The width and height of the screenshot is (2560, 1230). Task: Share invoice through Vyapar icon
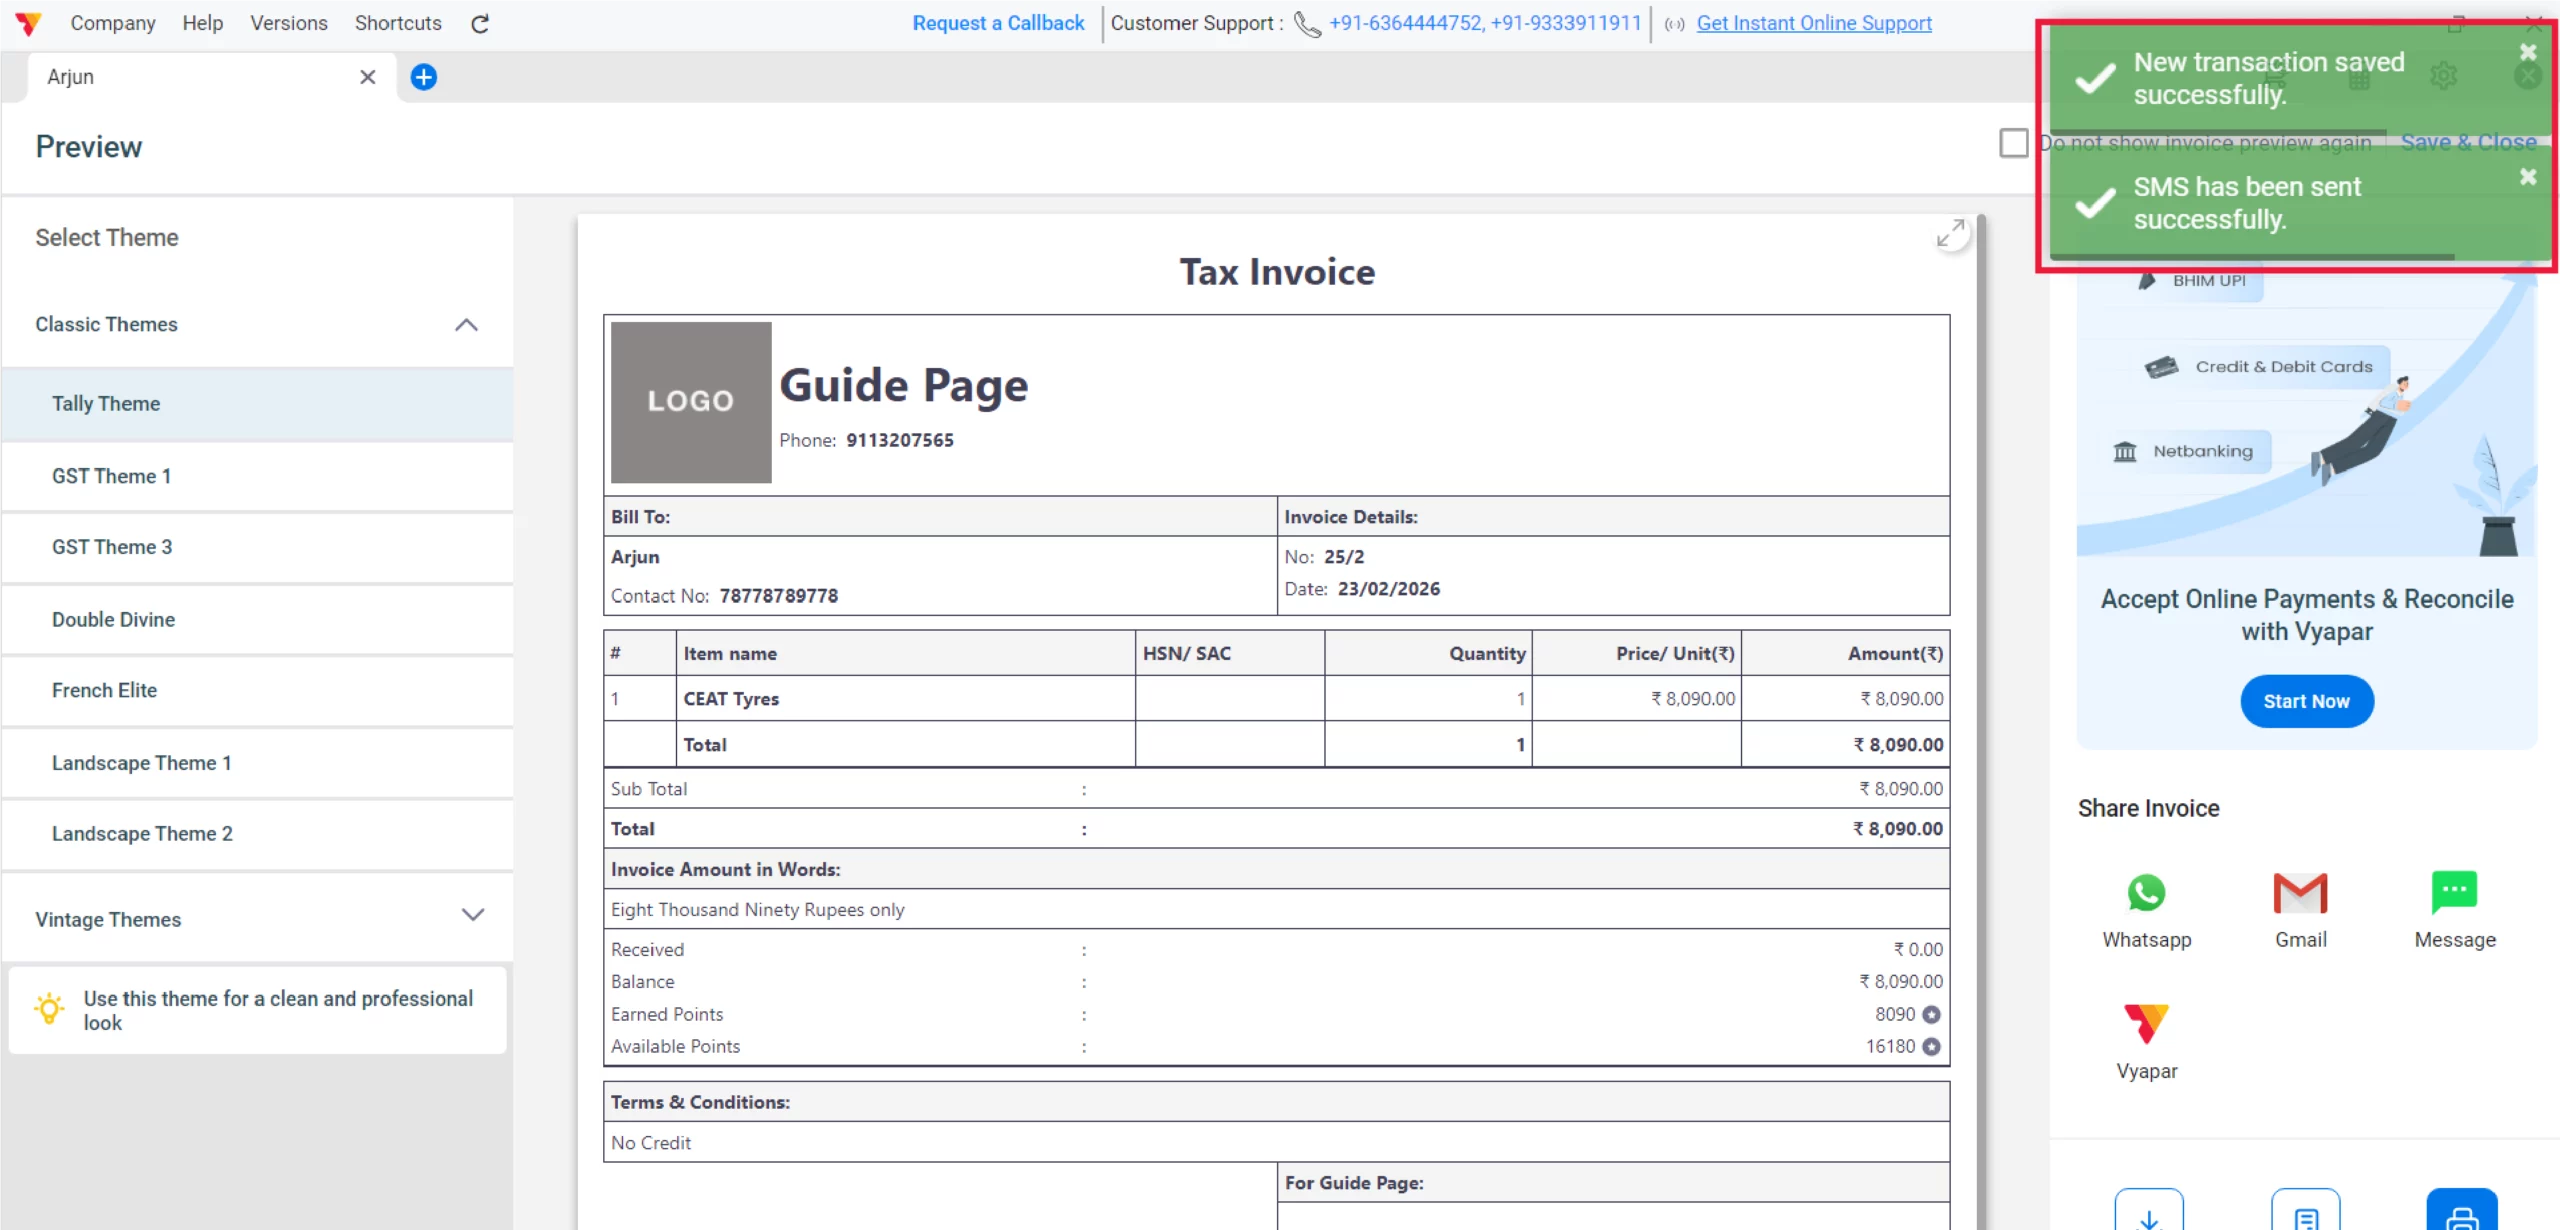coord(2146,1024)
